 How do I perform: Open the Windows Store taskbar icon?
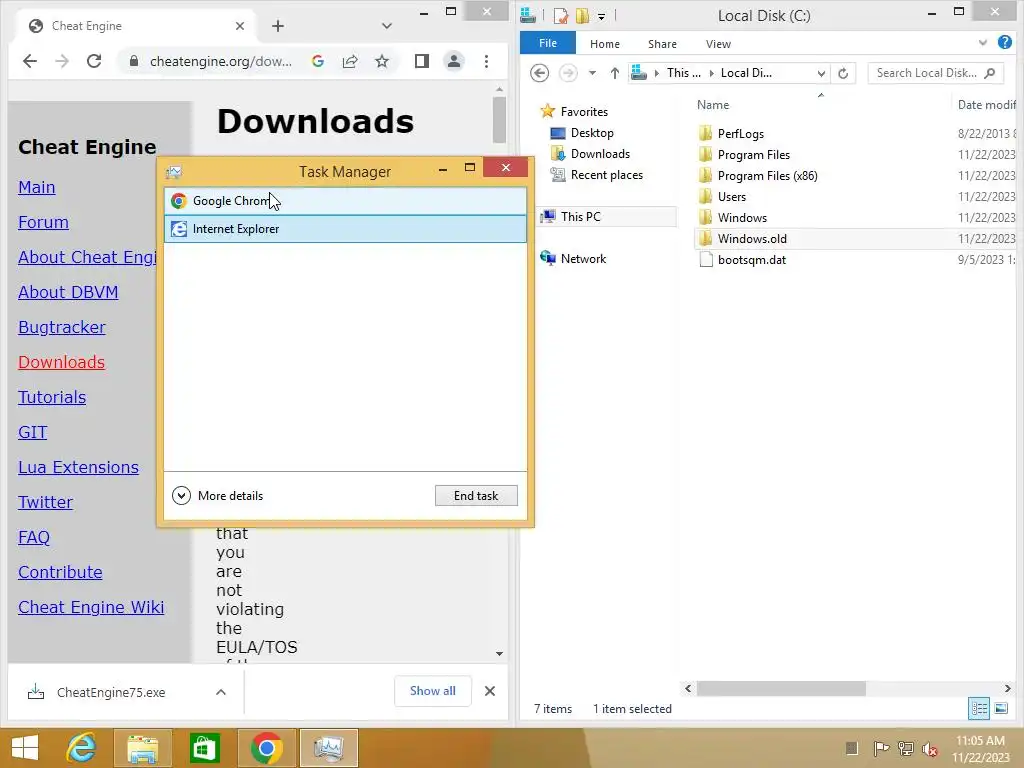[x=204, y=748]
